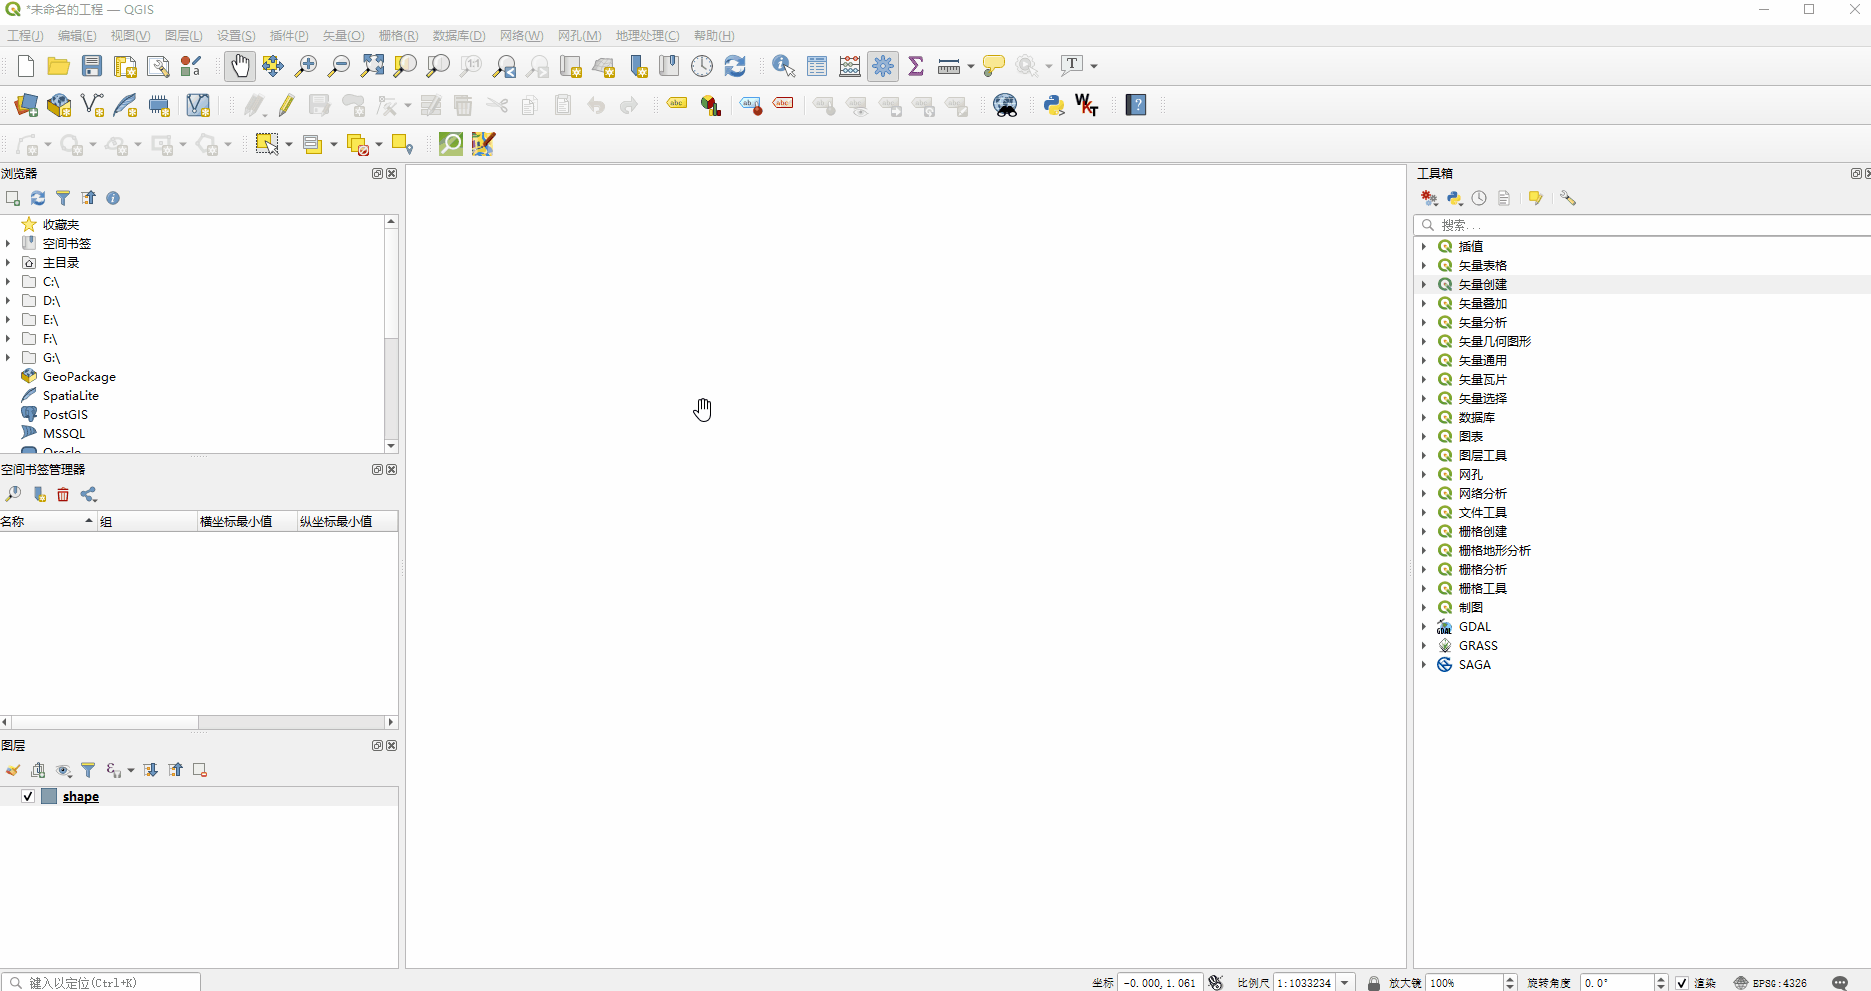Open the 视图(V) menu
Image resolution: width=1871 pixels, height=991 pixels.
coord(130,36)
